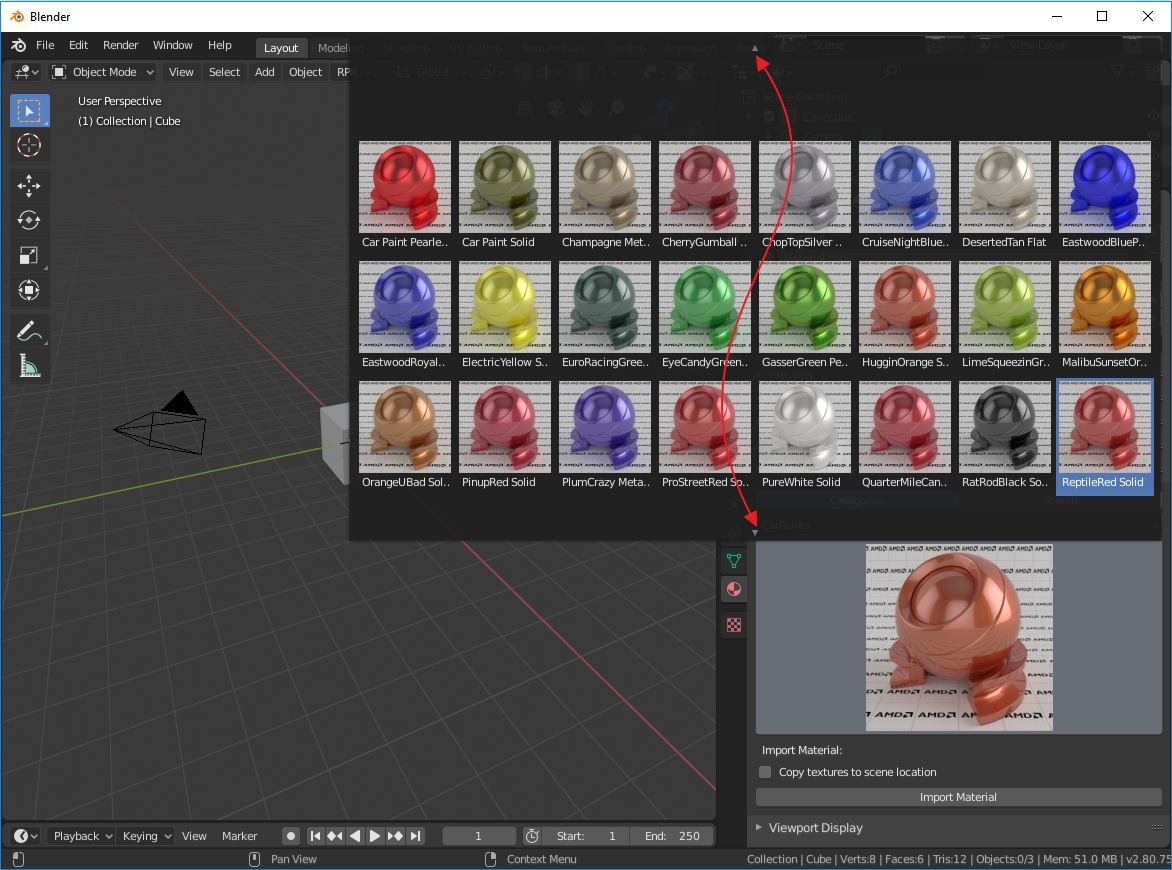Toggle preview range clock icon
This screenshot has height=870, width=1172.
coord(531,836)
